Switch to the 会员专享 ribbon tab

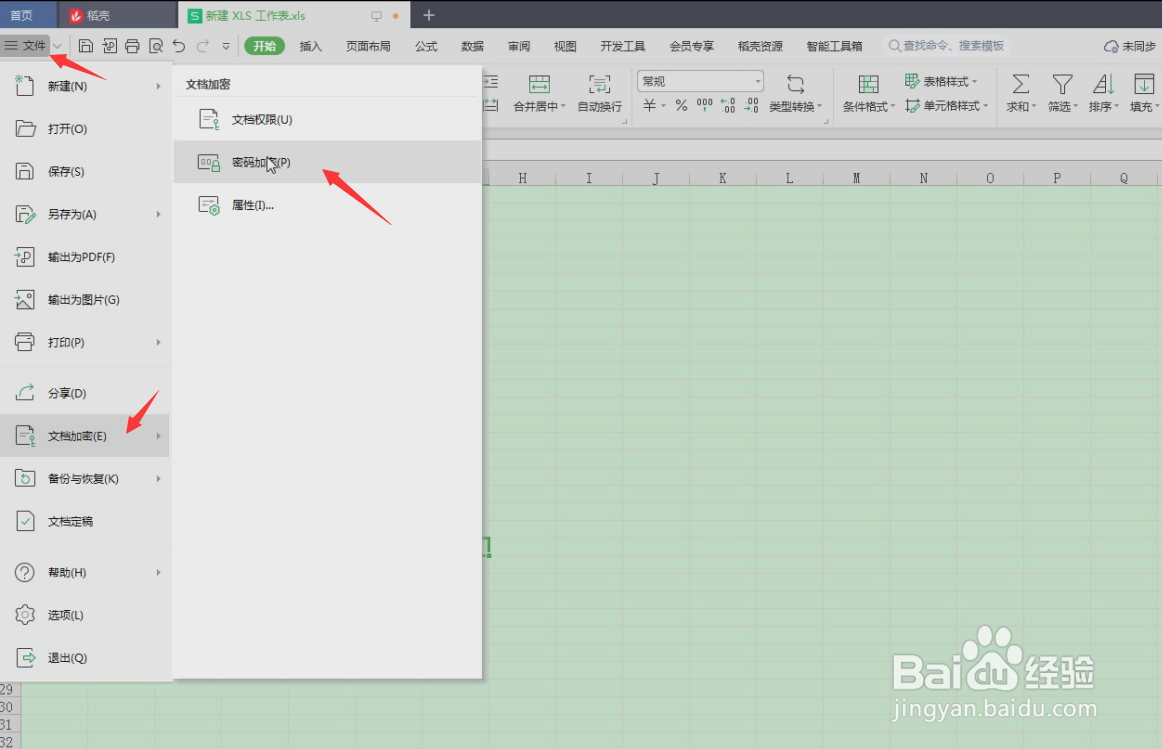point(691,46)
